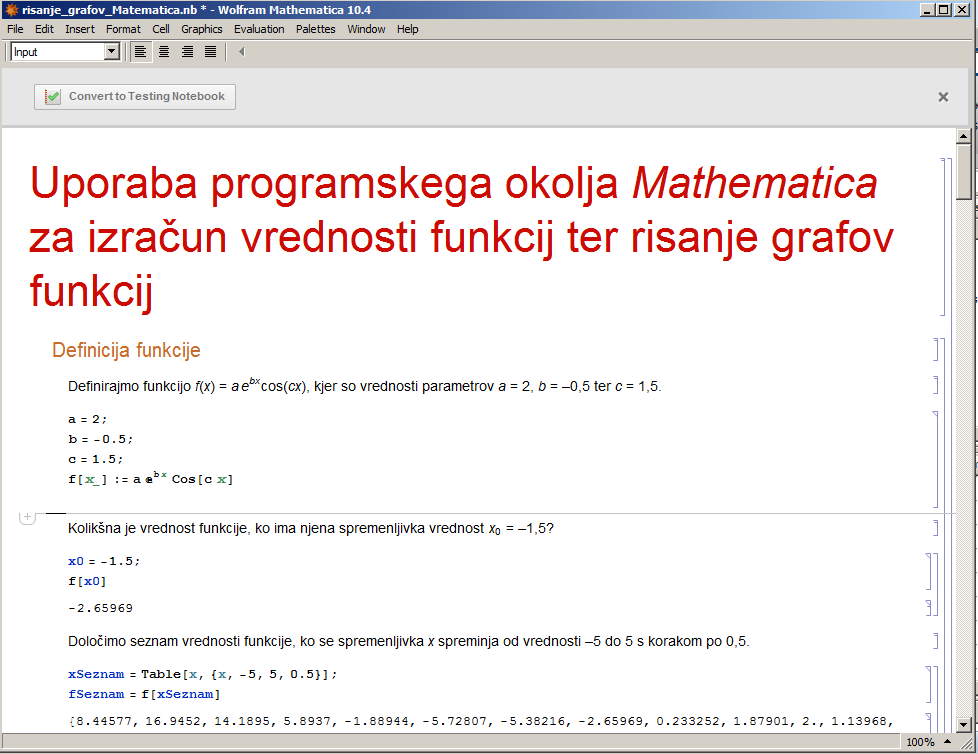Open the Cell menu
Image resolution: width=978 pixels, height=754 pixels.
point(161,29)
